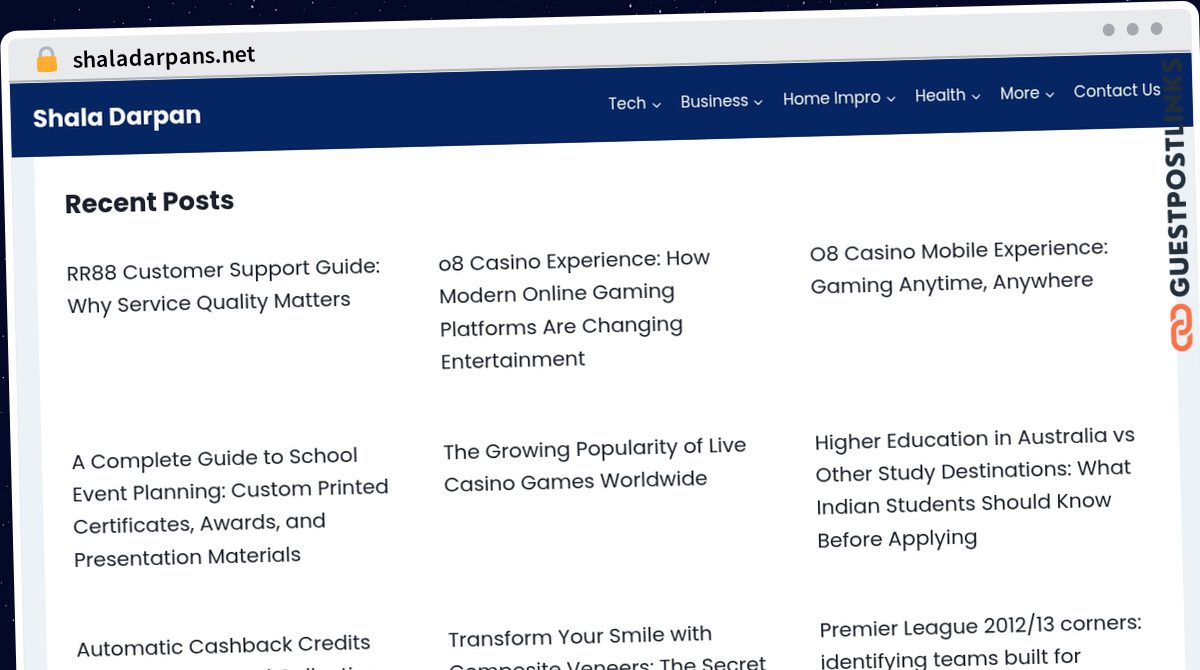This screenshot has width=1200, height=670.
Task: Click the padlock icon in the address bar
Action: point(47,60)
